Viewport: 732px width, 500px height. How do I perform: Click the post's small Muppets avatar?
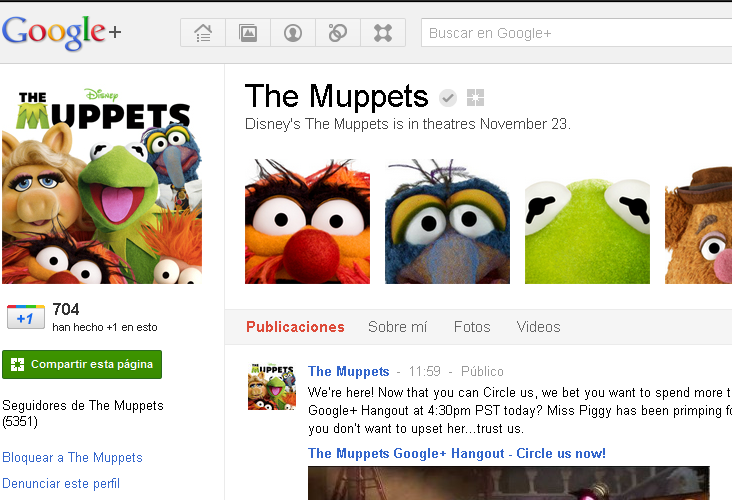coord(272,387)
